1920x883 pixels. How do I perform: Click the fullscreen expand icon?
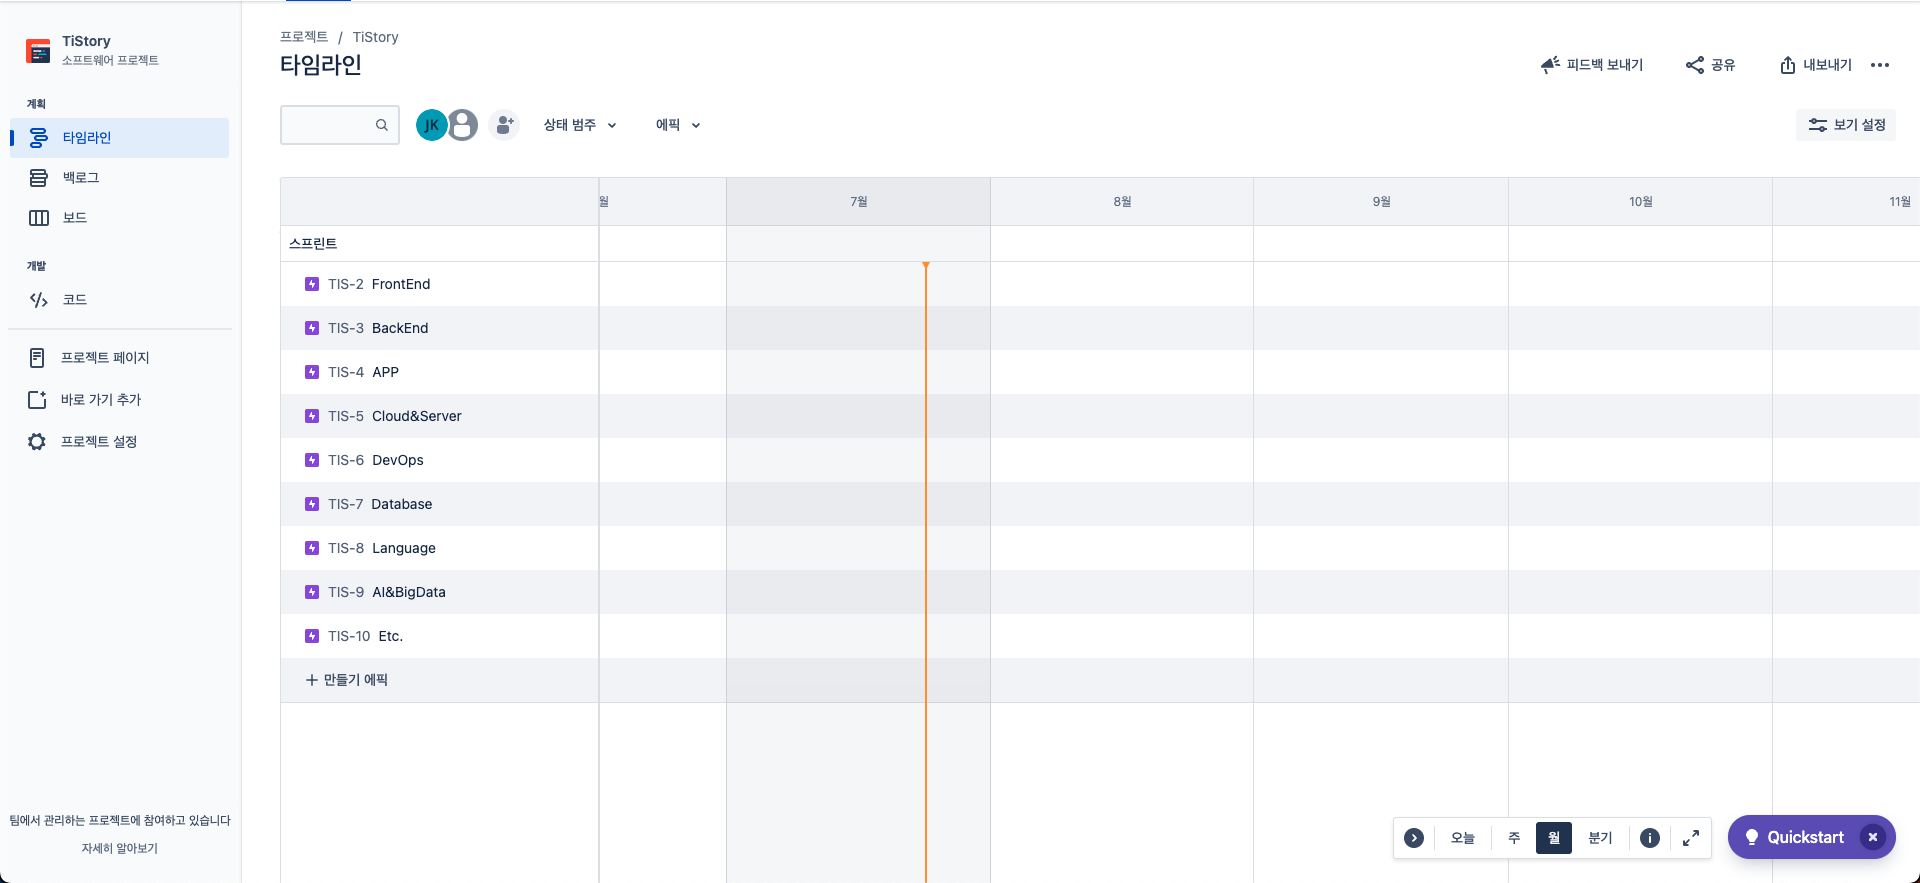pos(1691,838)
